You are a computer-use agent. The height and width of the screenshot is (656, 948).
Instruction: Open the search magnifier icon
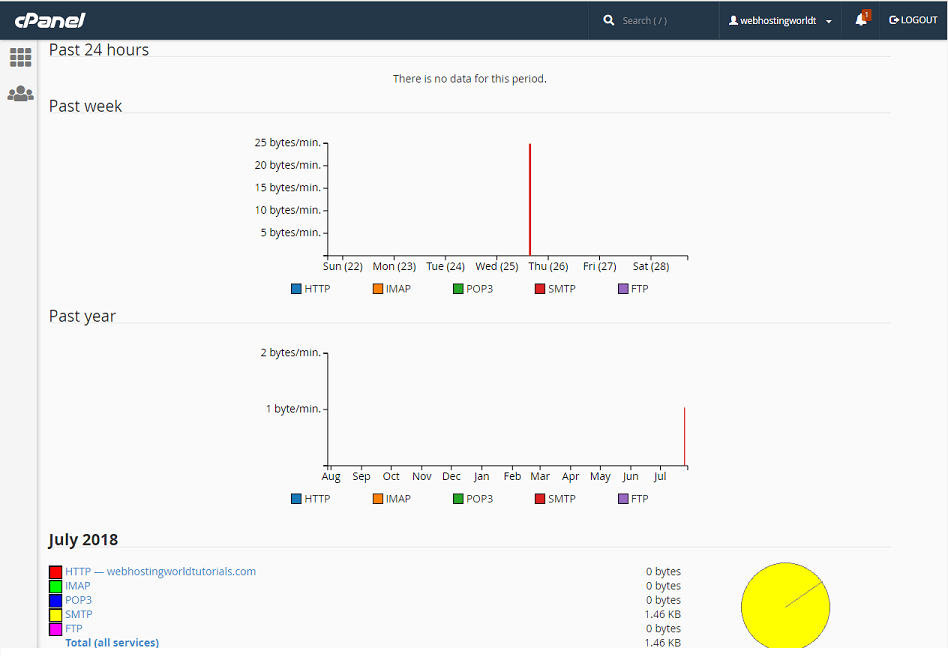click(609, 19)
